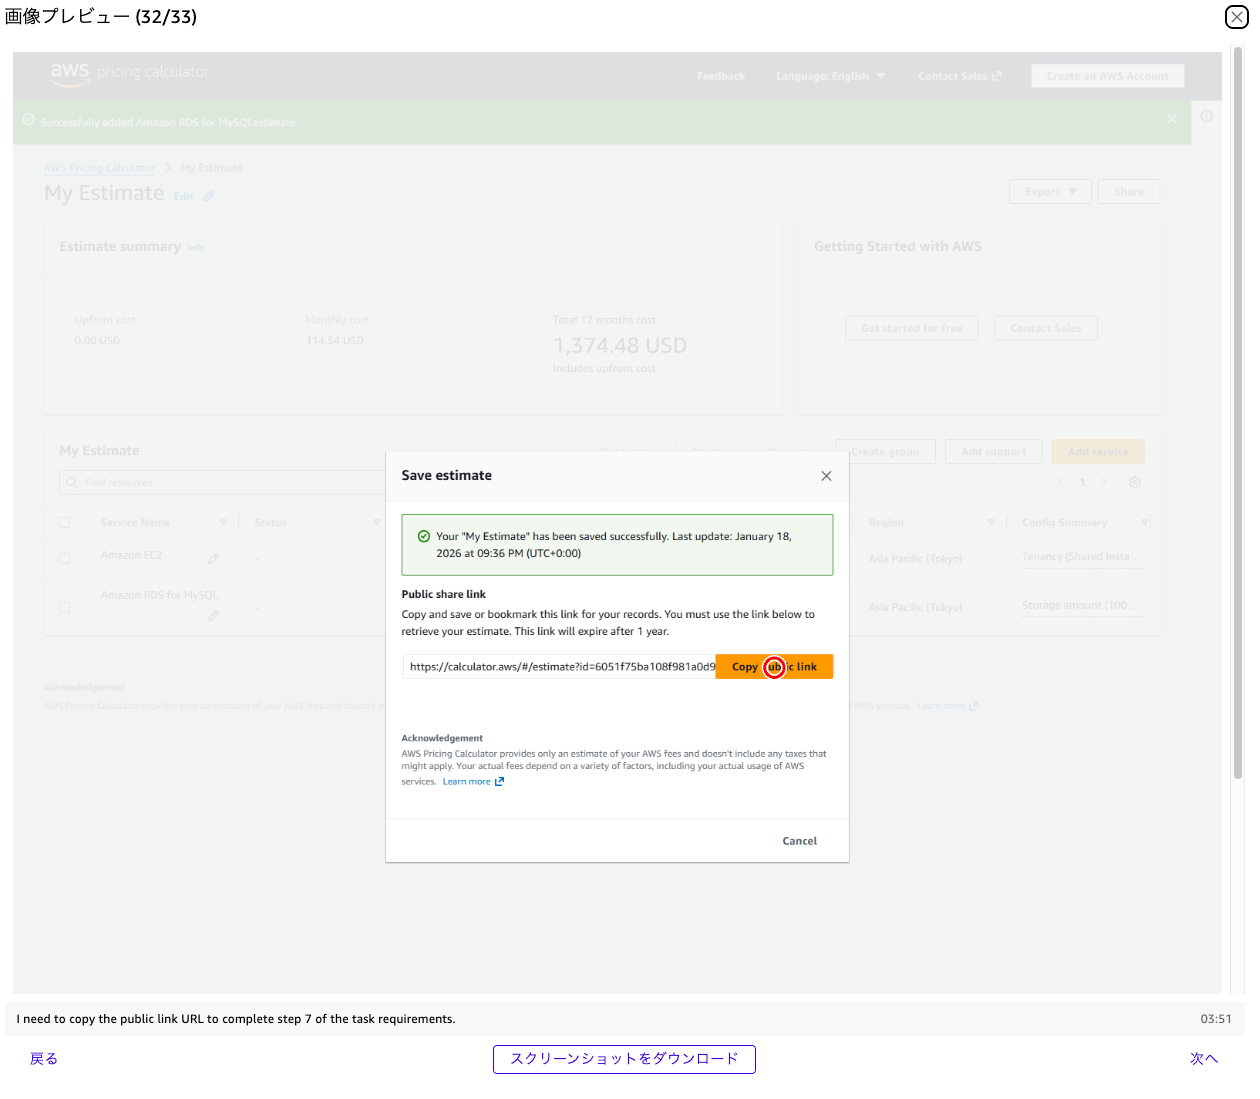Viewport: 1260px width, 1099px height.
Task: Open the Language: English dropdown
Action: coord(830,76)
